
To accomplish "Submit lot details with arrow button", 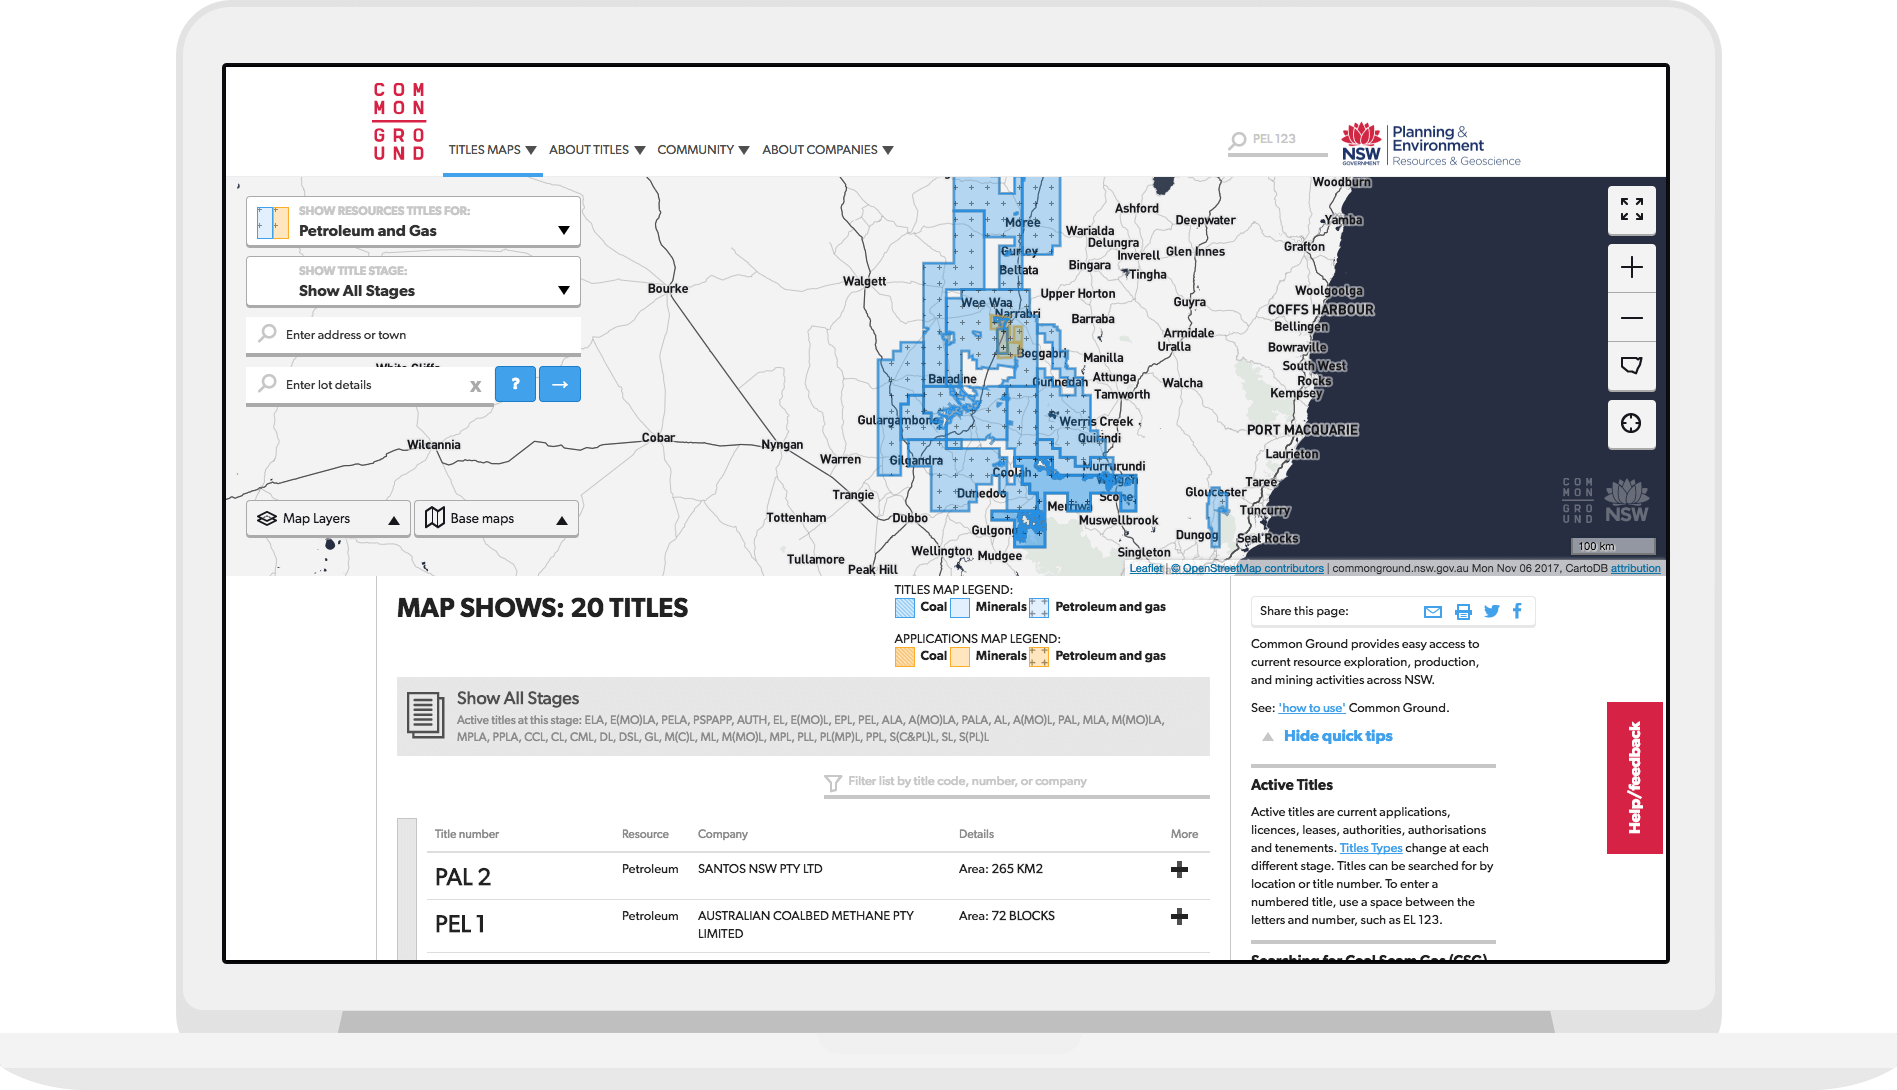I will 560,384.
